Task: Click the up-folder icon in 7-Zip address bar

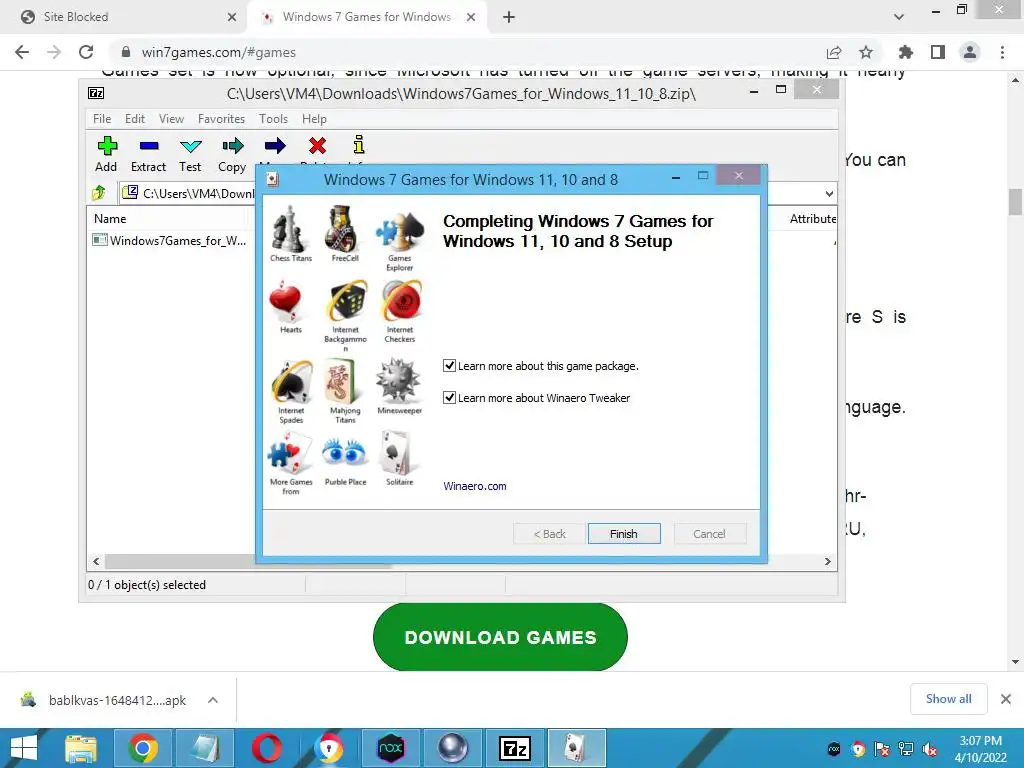Action: tap(99, 193)
